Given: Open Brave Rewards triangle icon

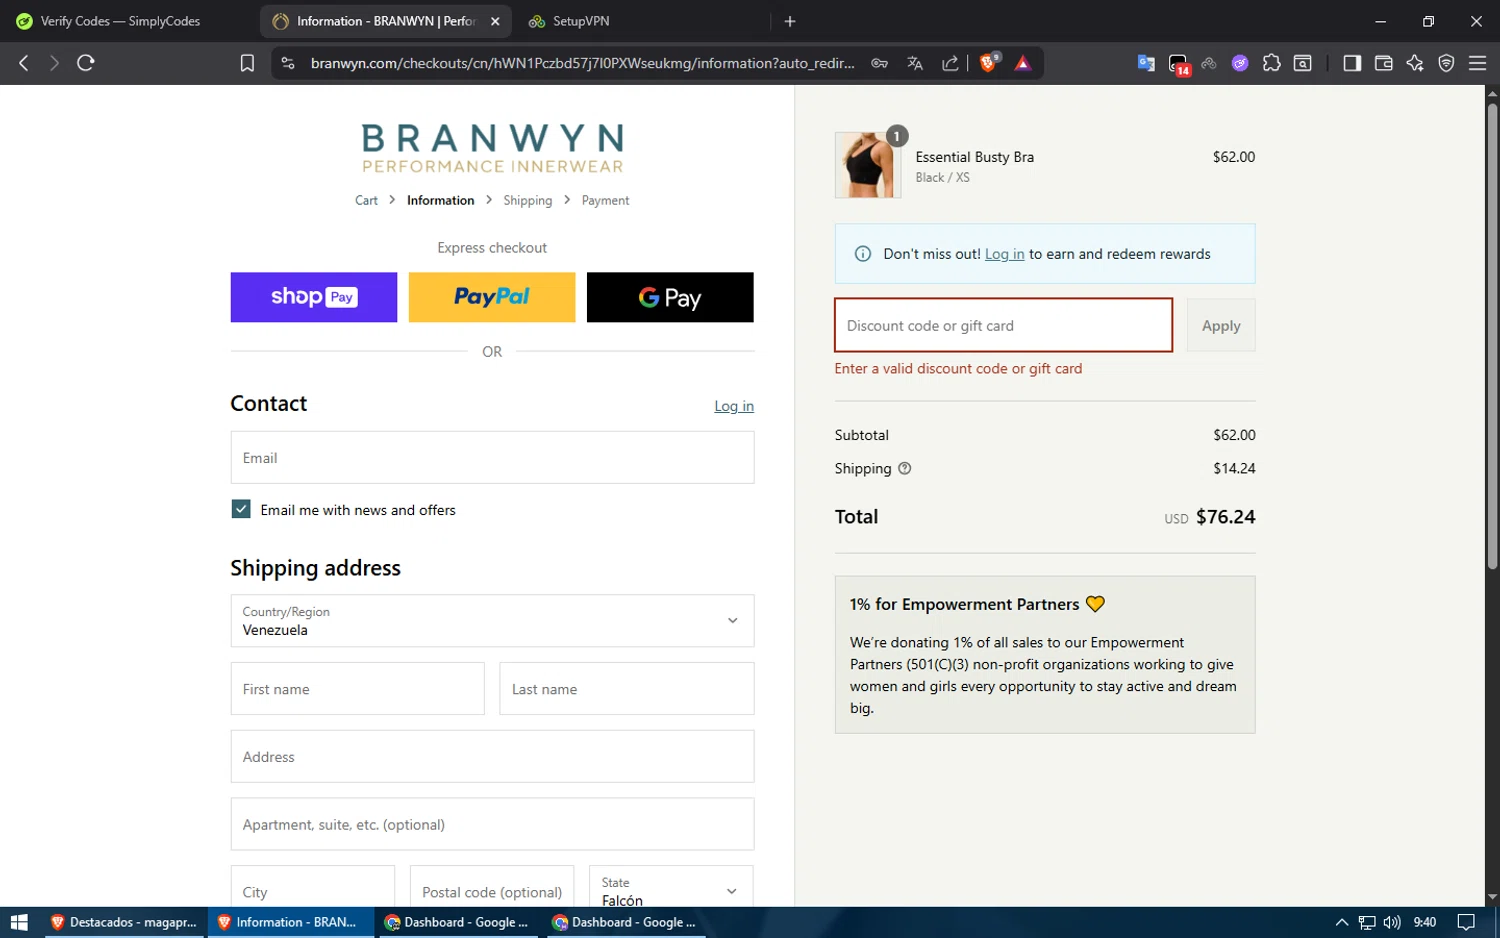Looking at the screenshot, I should pyautogui.click(x=1023, y=63).
